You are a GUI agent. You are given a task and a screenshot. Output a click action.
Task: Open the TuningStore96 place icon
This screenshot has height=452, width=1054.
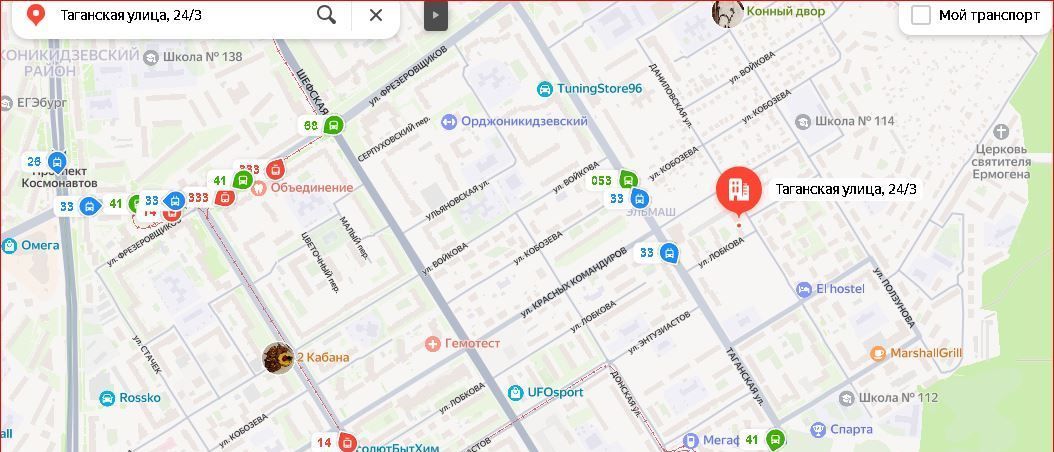pyautogui.click(x=544, y=89)
